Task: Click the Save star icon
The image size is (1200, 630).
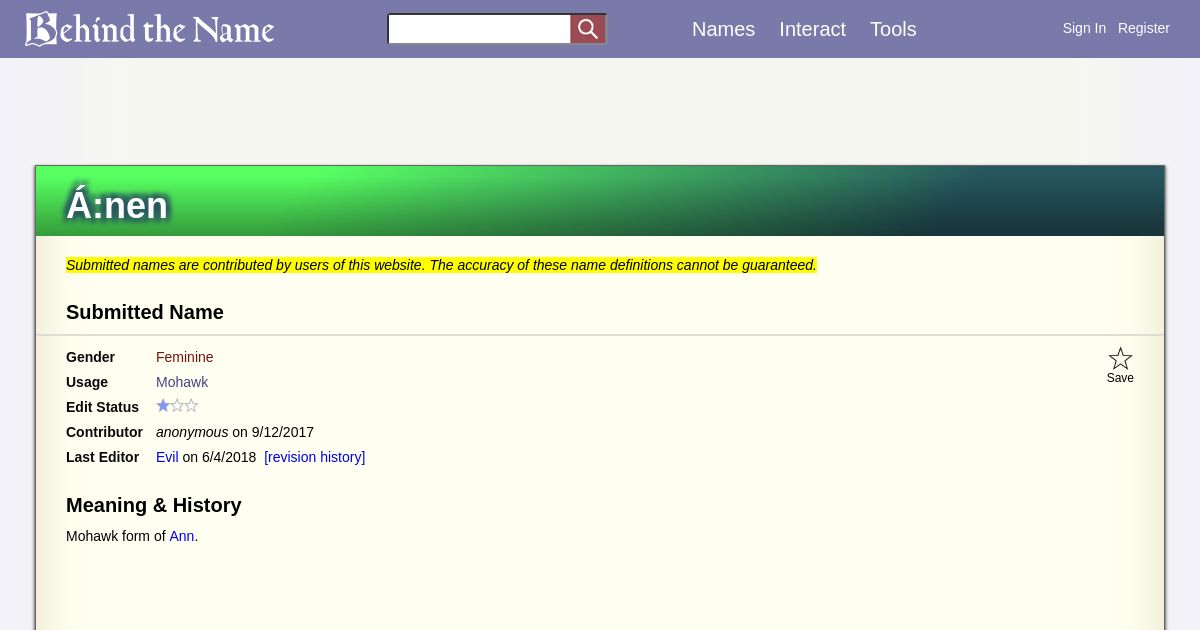Action: 1120,358
